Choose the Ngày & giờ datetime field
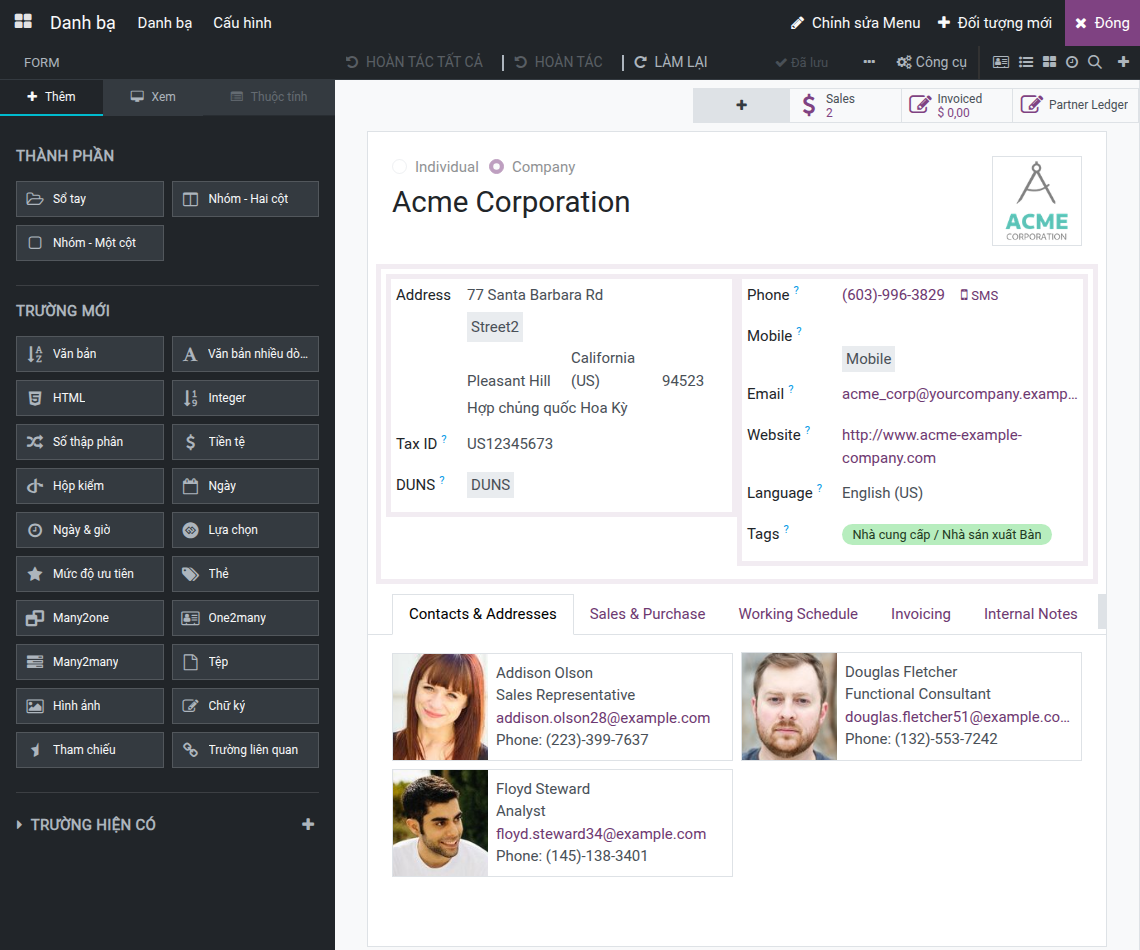1140x950 pixels. point(89,530)
